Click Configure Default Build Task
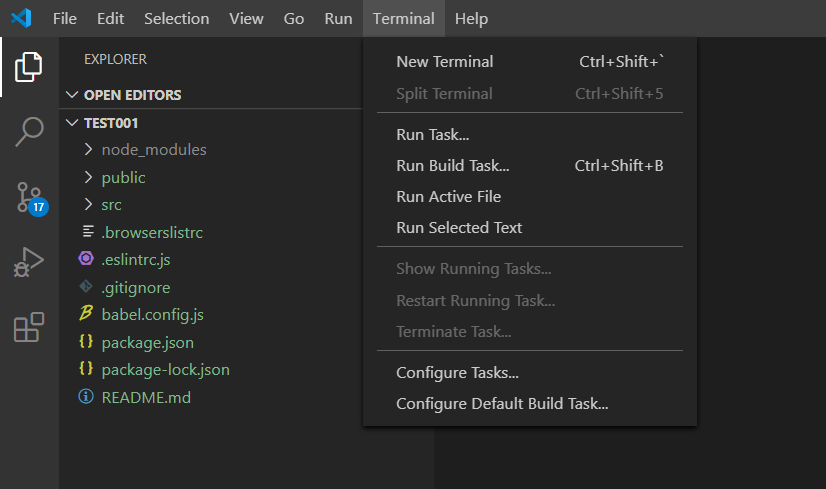 click(502, 404)
